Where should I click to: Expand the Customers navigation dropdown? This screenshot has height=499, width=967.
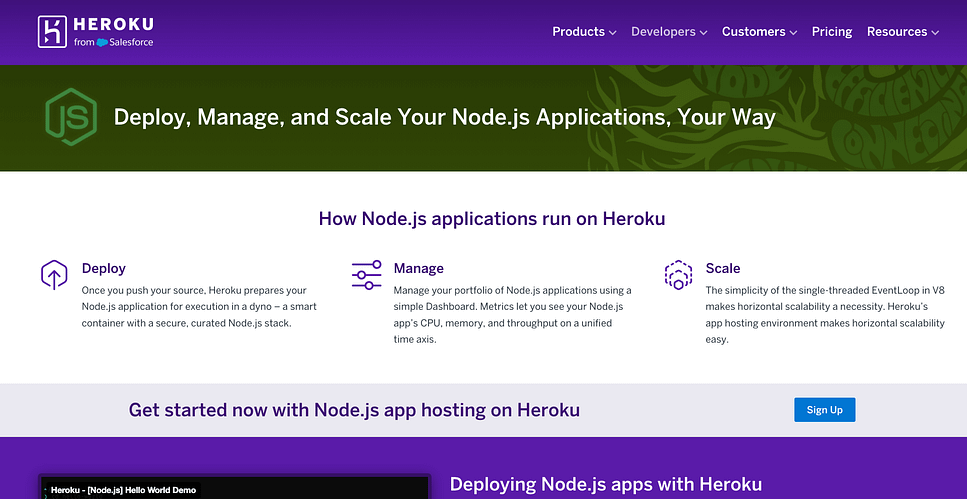(x=759, y=32)
